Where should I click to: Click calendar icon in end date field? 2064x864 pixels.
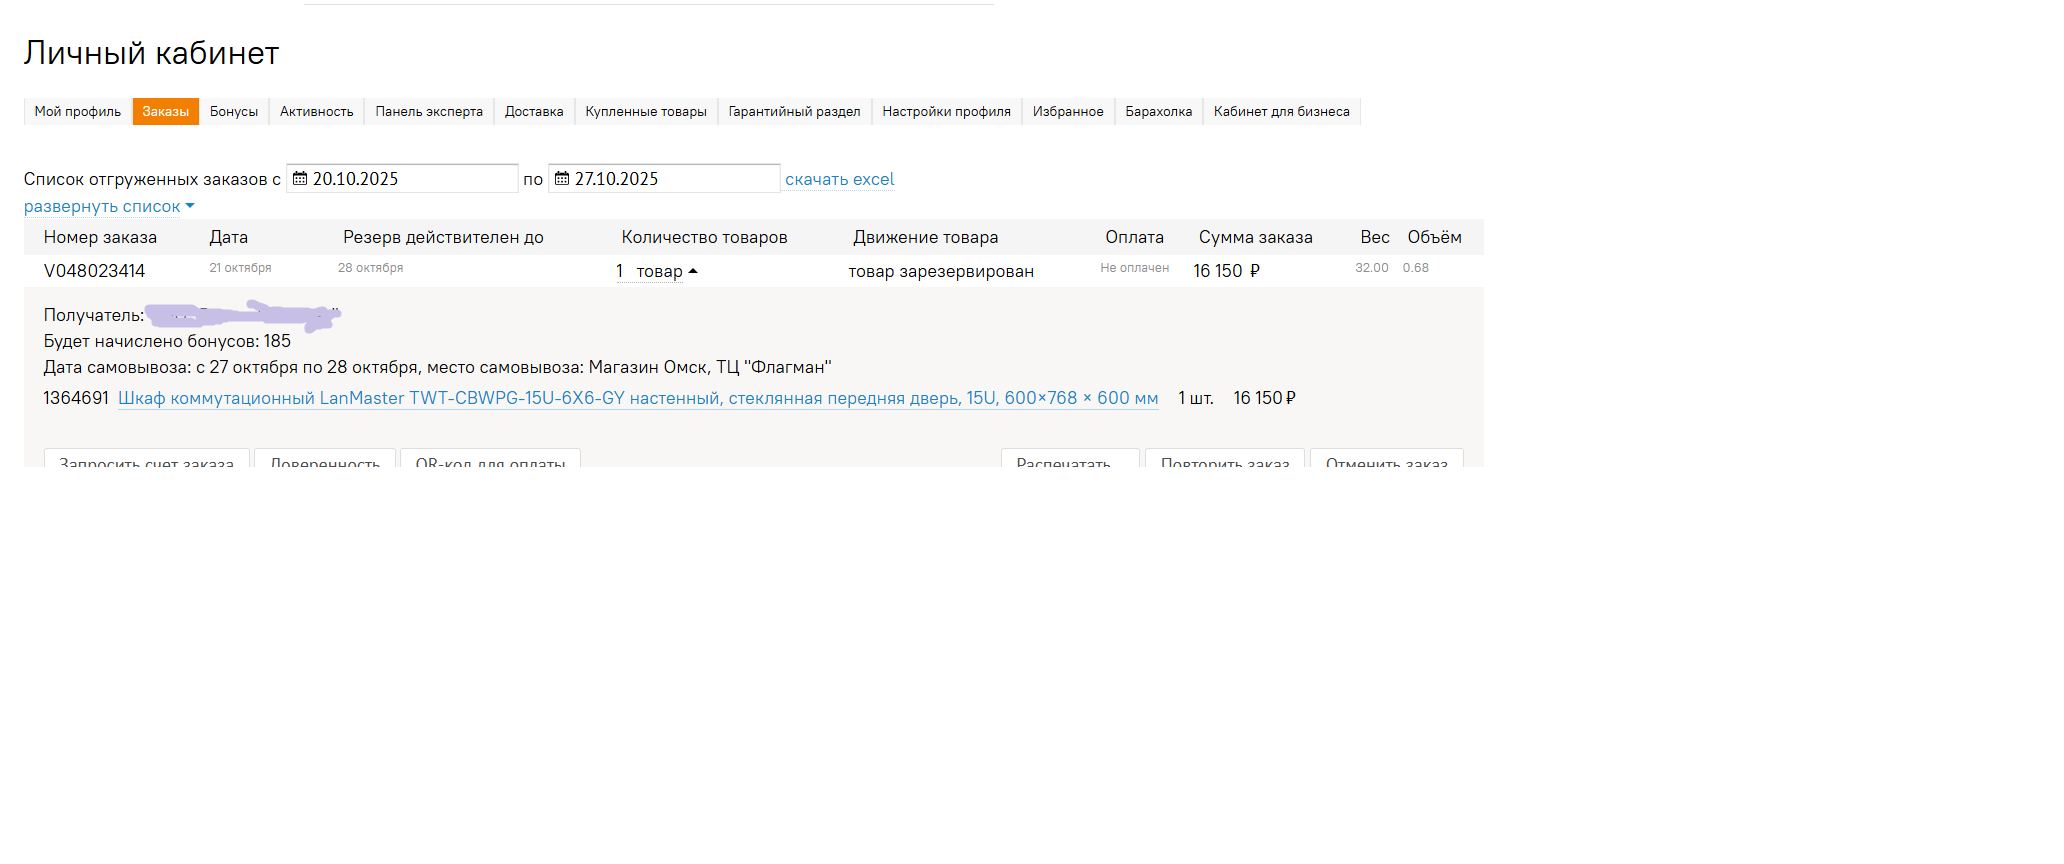coord(562,179)
